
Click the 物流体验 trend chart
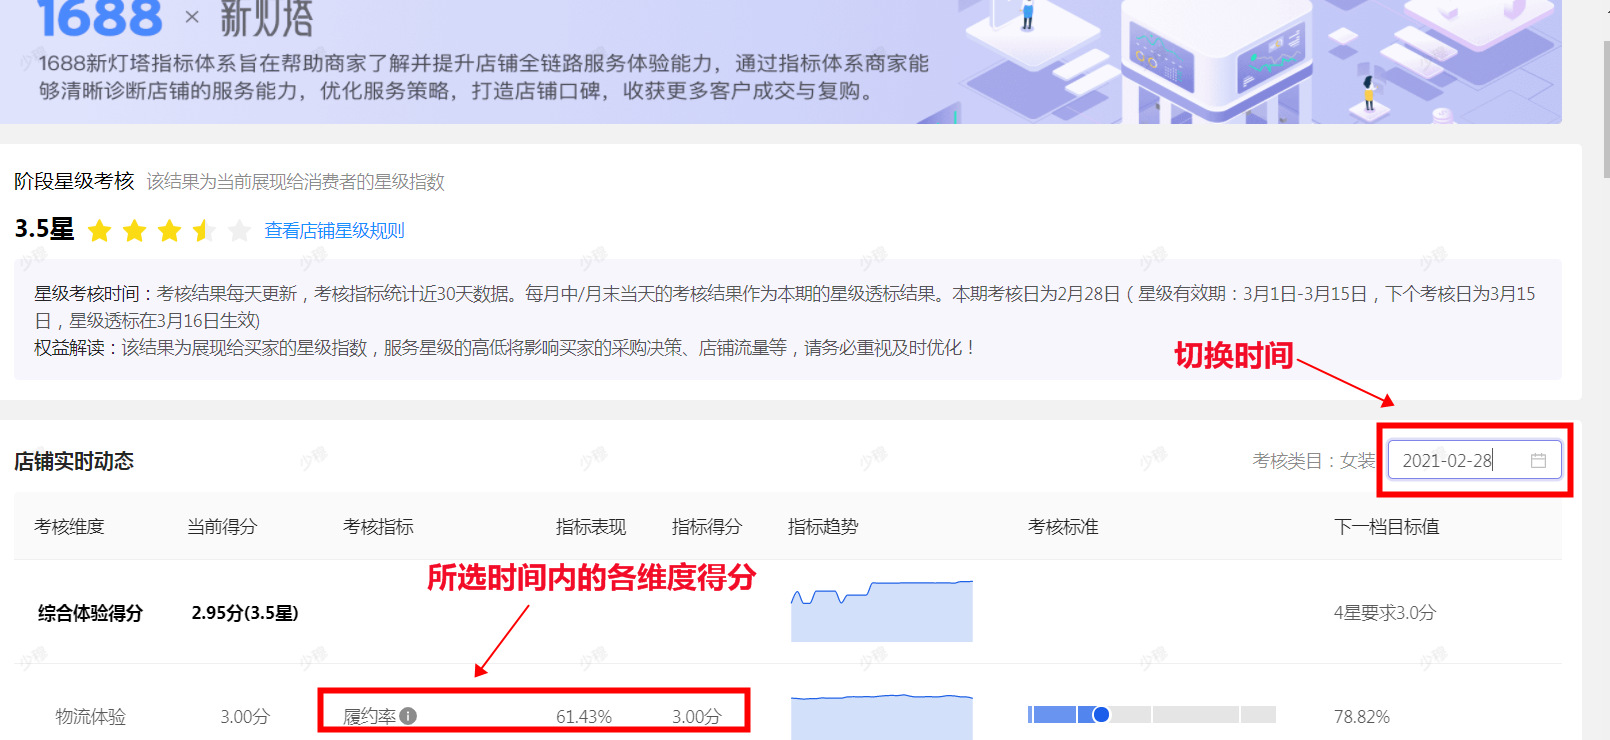click(881, 716)
